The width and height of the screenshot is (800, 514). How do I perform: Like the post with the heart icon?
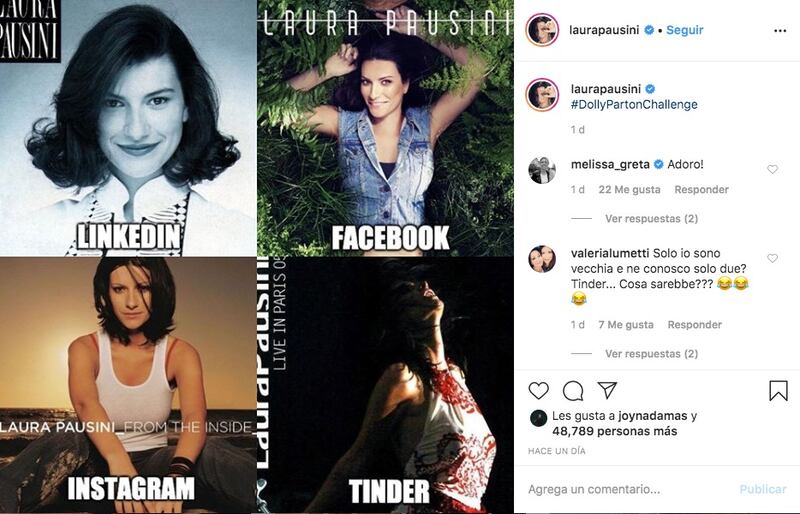coord(538,391)
